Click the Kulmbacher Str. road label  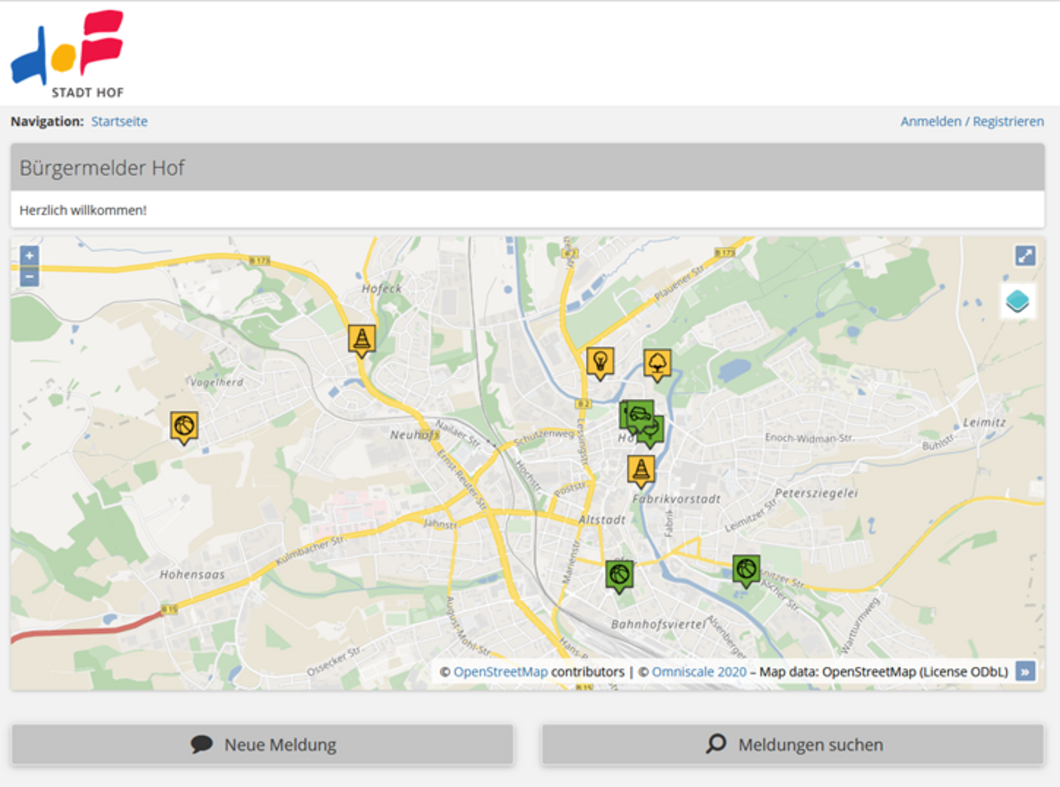pyautogui.click(x=310, y=552)
